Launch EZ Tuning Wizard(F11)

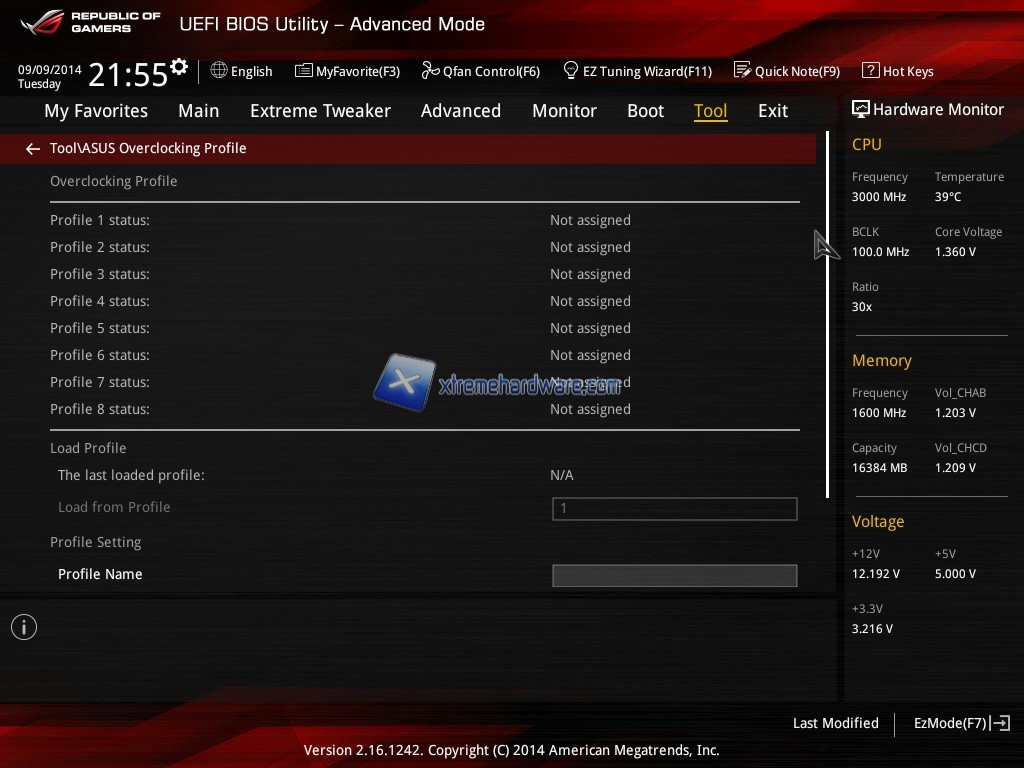pos(637,71)
